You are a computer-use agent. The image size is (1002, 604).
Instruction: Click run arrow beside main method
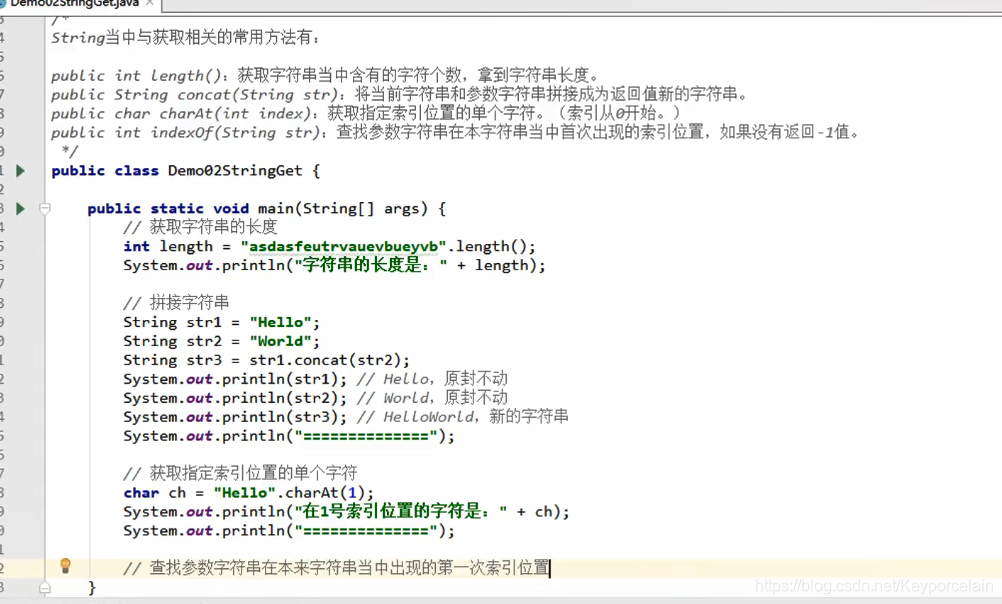(x=20, y=208)
